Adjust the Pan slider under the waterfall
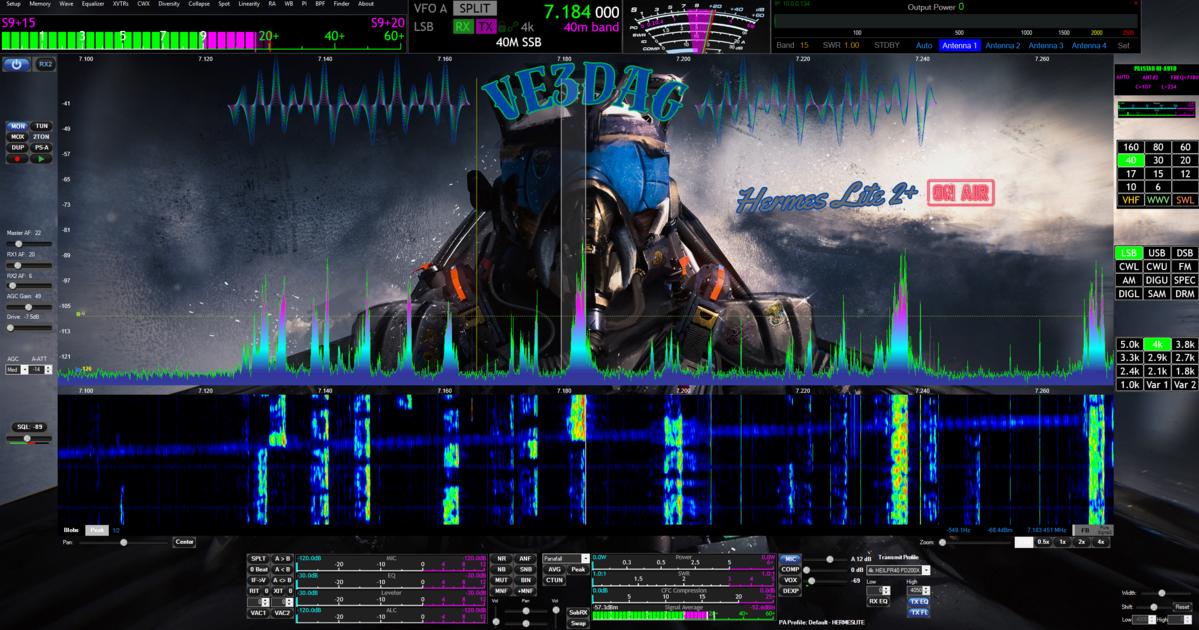 click(x=124, y=542)
